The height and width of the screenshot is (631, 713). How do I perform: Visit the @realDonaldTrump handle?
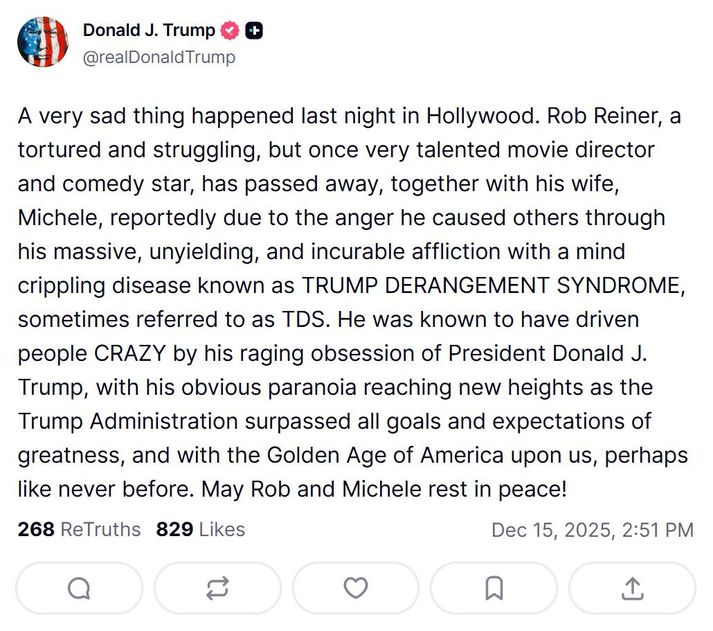pos(159,57)
